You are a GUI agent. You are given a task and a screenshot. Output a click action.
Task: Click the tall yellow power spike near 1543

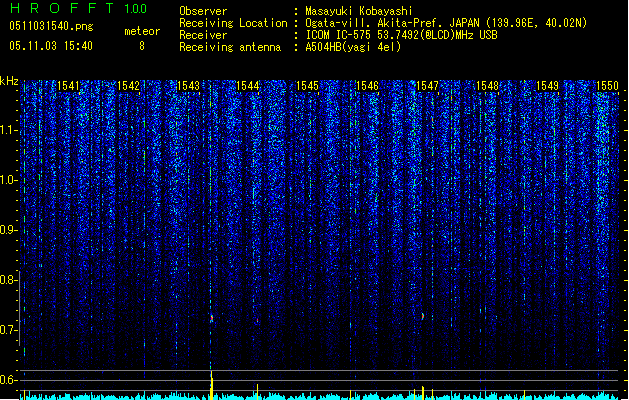point(211,385)
